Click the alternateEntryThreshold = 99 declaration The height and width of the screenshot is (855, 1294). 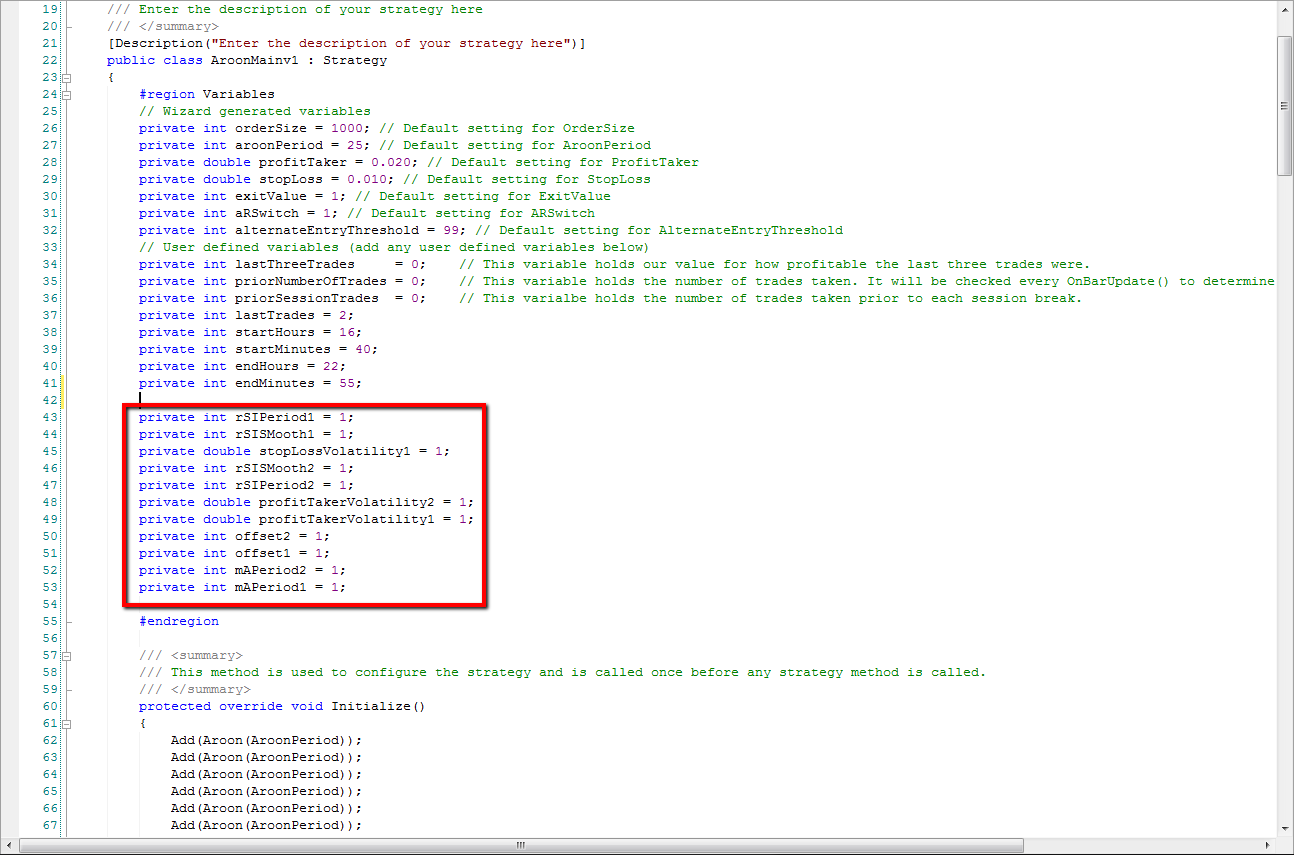(x=302, y=230)
